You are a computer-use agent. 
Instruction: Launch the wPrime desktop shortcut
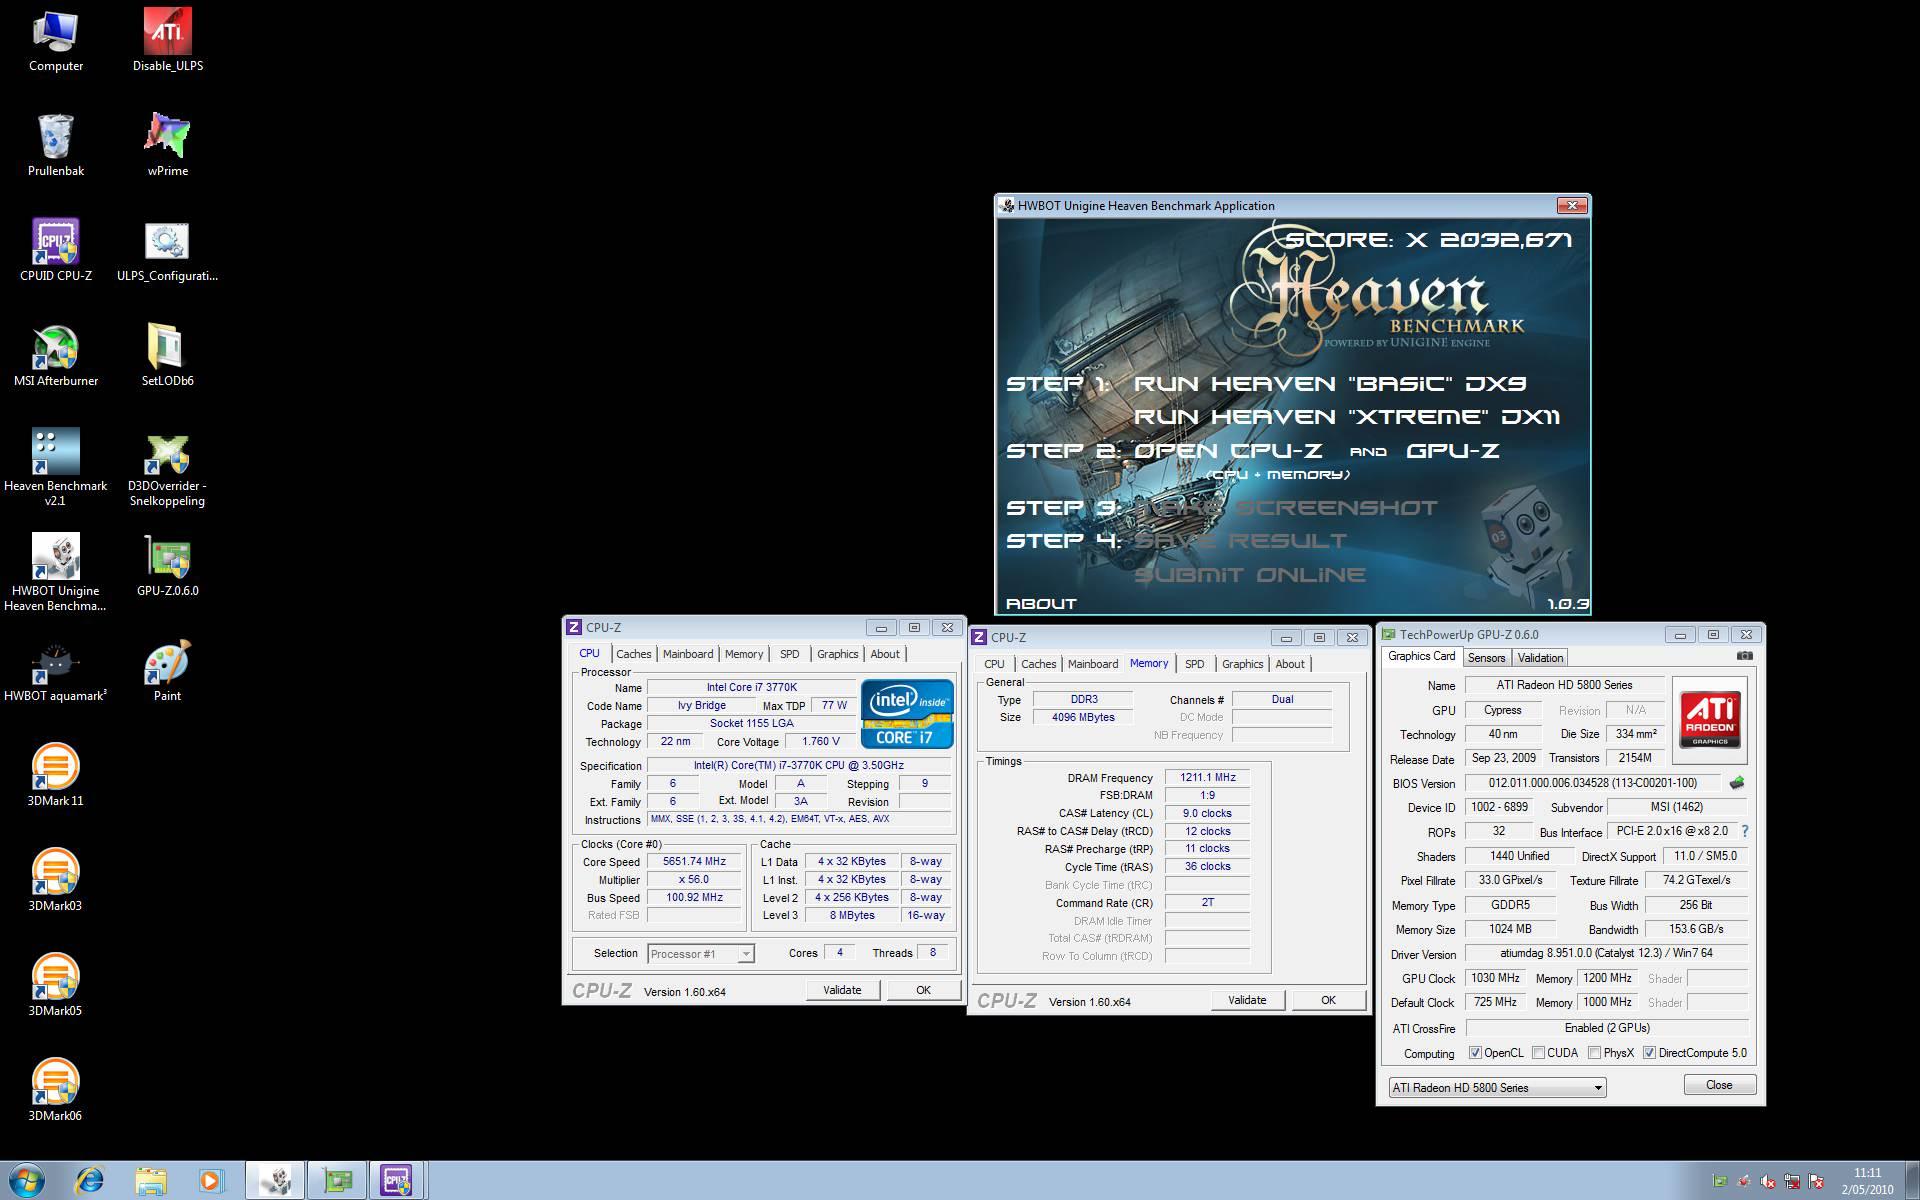(168, 146)
